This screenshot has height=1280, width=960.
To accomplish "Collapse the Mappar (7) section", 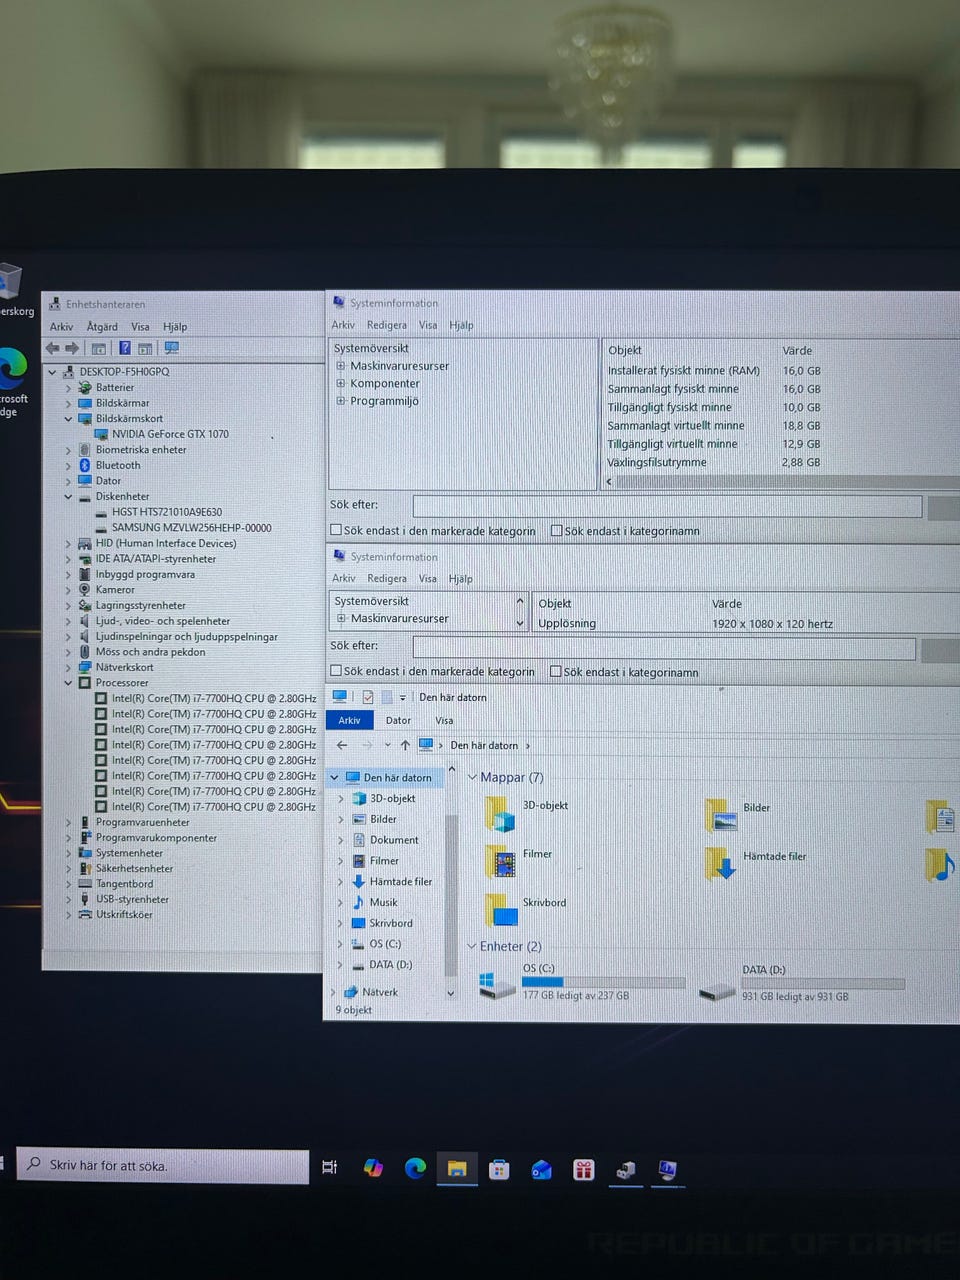I will pos(472,777).
